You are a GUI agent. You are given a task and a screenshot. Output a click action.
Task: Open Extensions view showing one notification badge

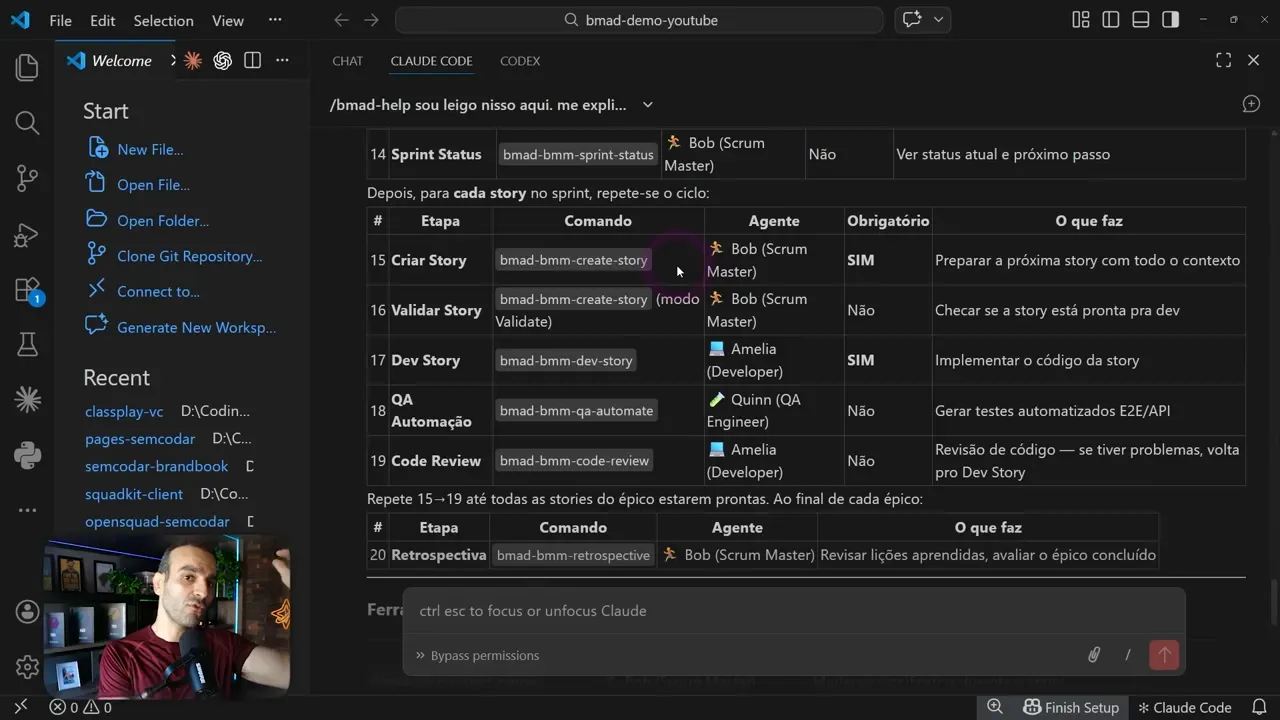(x=27, y=290)
